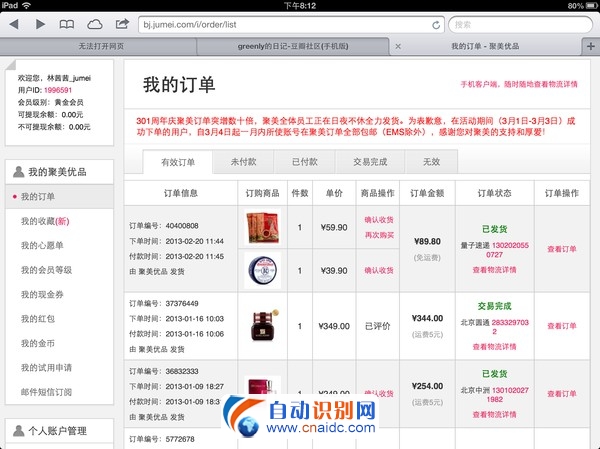
Task: Tap the 下午8:12 clock in status bar
Action: (x=300, y=5)
